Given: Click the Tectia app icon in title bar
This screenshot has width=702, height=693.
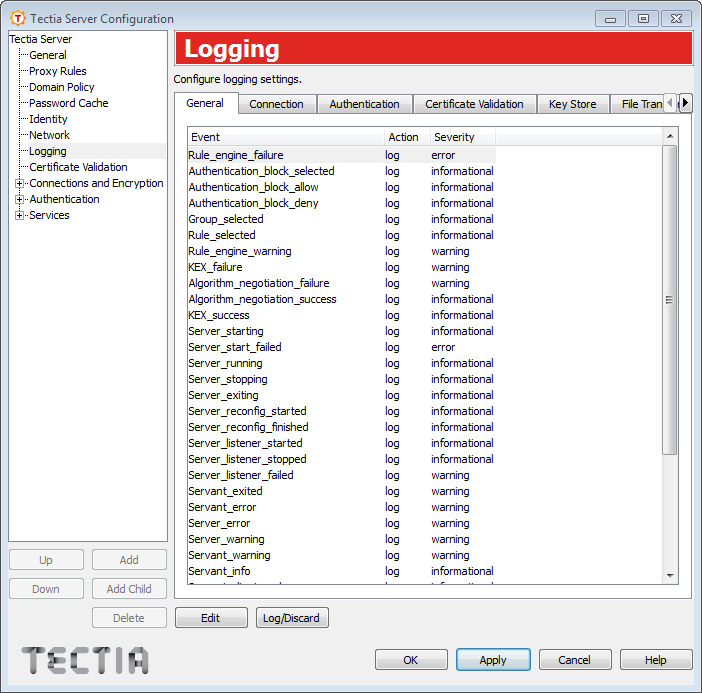Looking at the screenshot, I should pos(17,18).
